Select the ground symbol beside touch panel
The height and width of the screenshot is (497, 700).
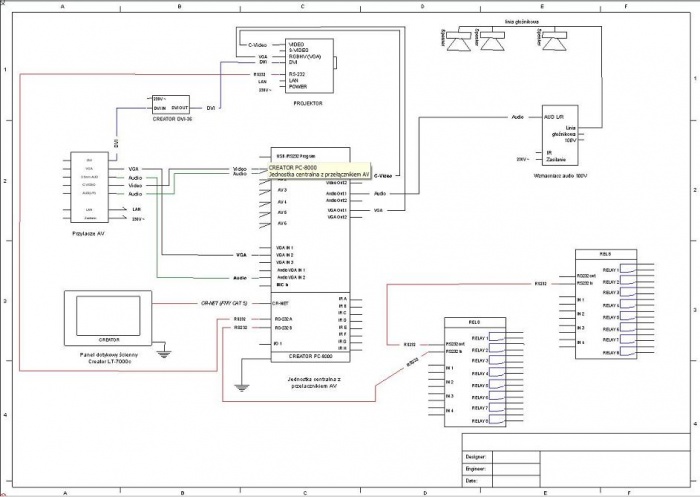coord(163,351)
